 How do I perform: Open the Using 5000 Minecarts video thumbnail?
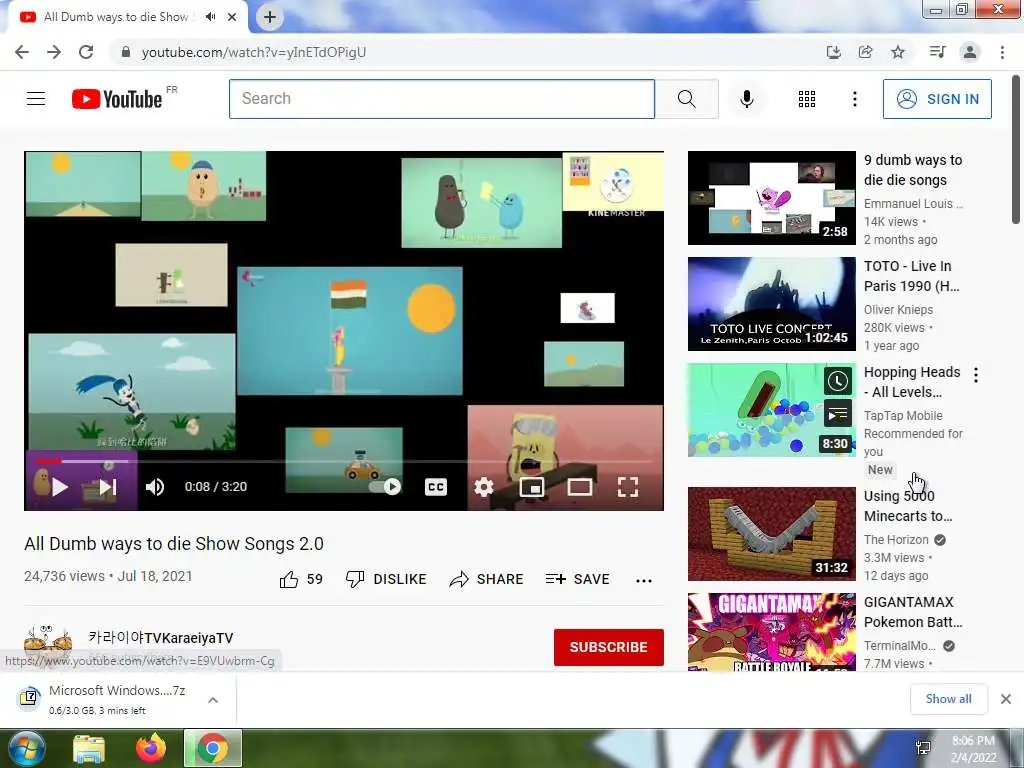pos(771,534)
